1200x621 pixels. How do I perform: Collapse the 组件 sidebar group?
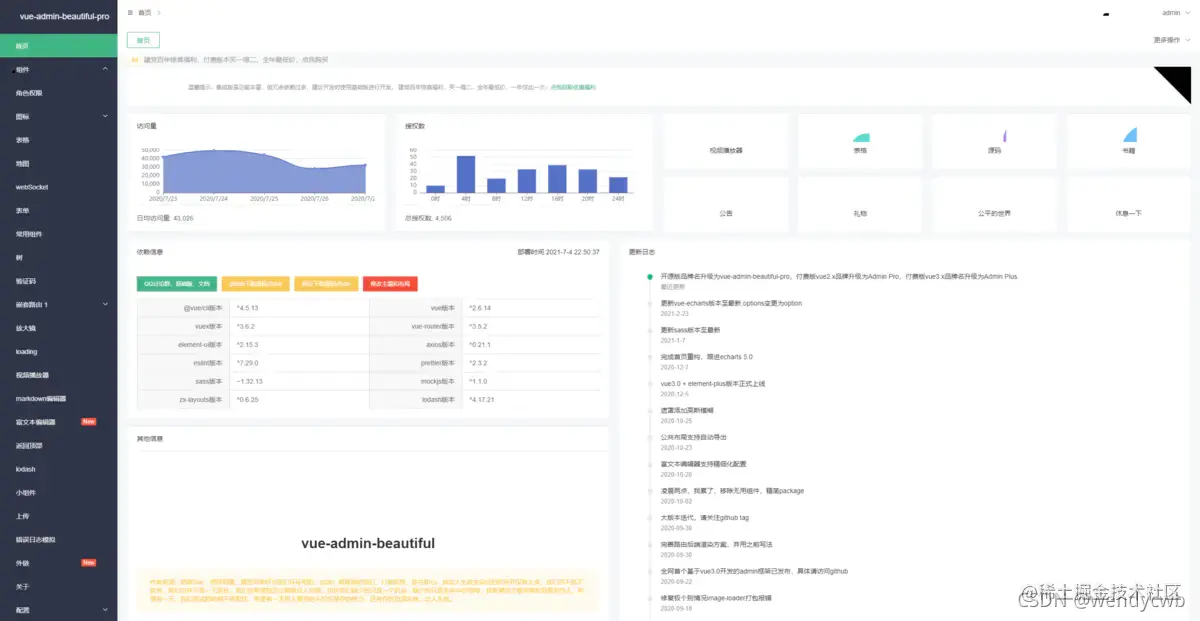[x=58, y=70]
